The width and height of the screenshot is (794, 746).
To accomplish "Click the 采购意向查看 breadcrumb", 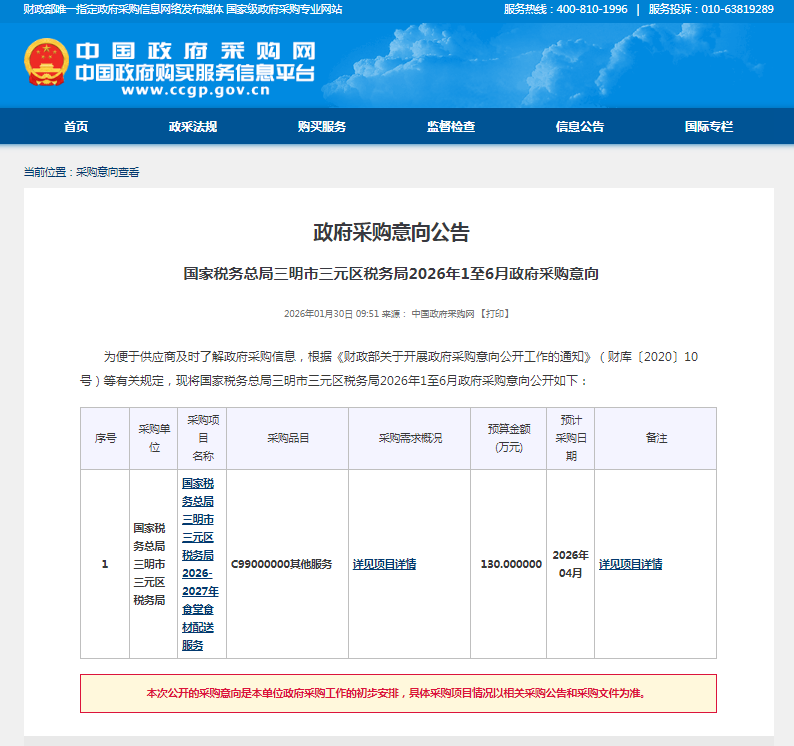I will pyautogui.click(x=108, y=172).
